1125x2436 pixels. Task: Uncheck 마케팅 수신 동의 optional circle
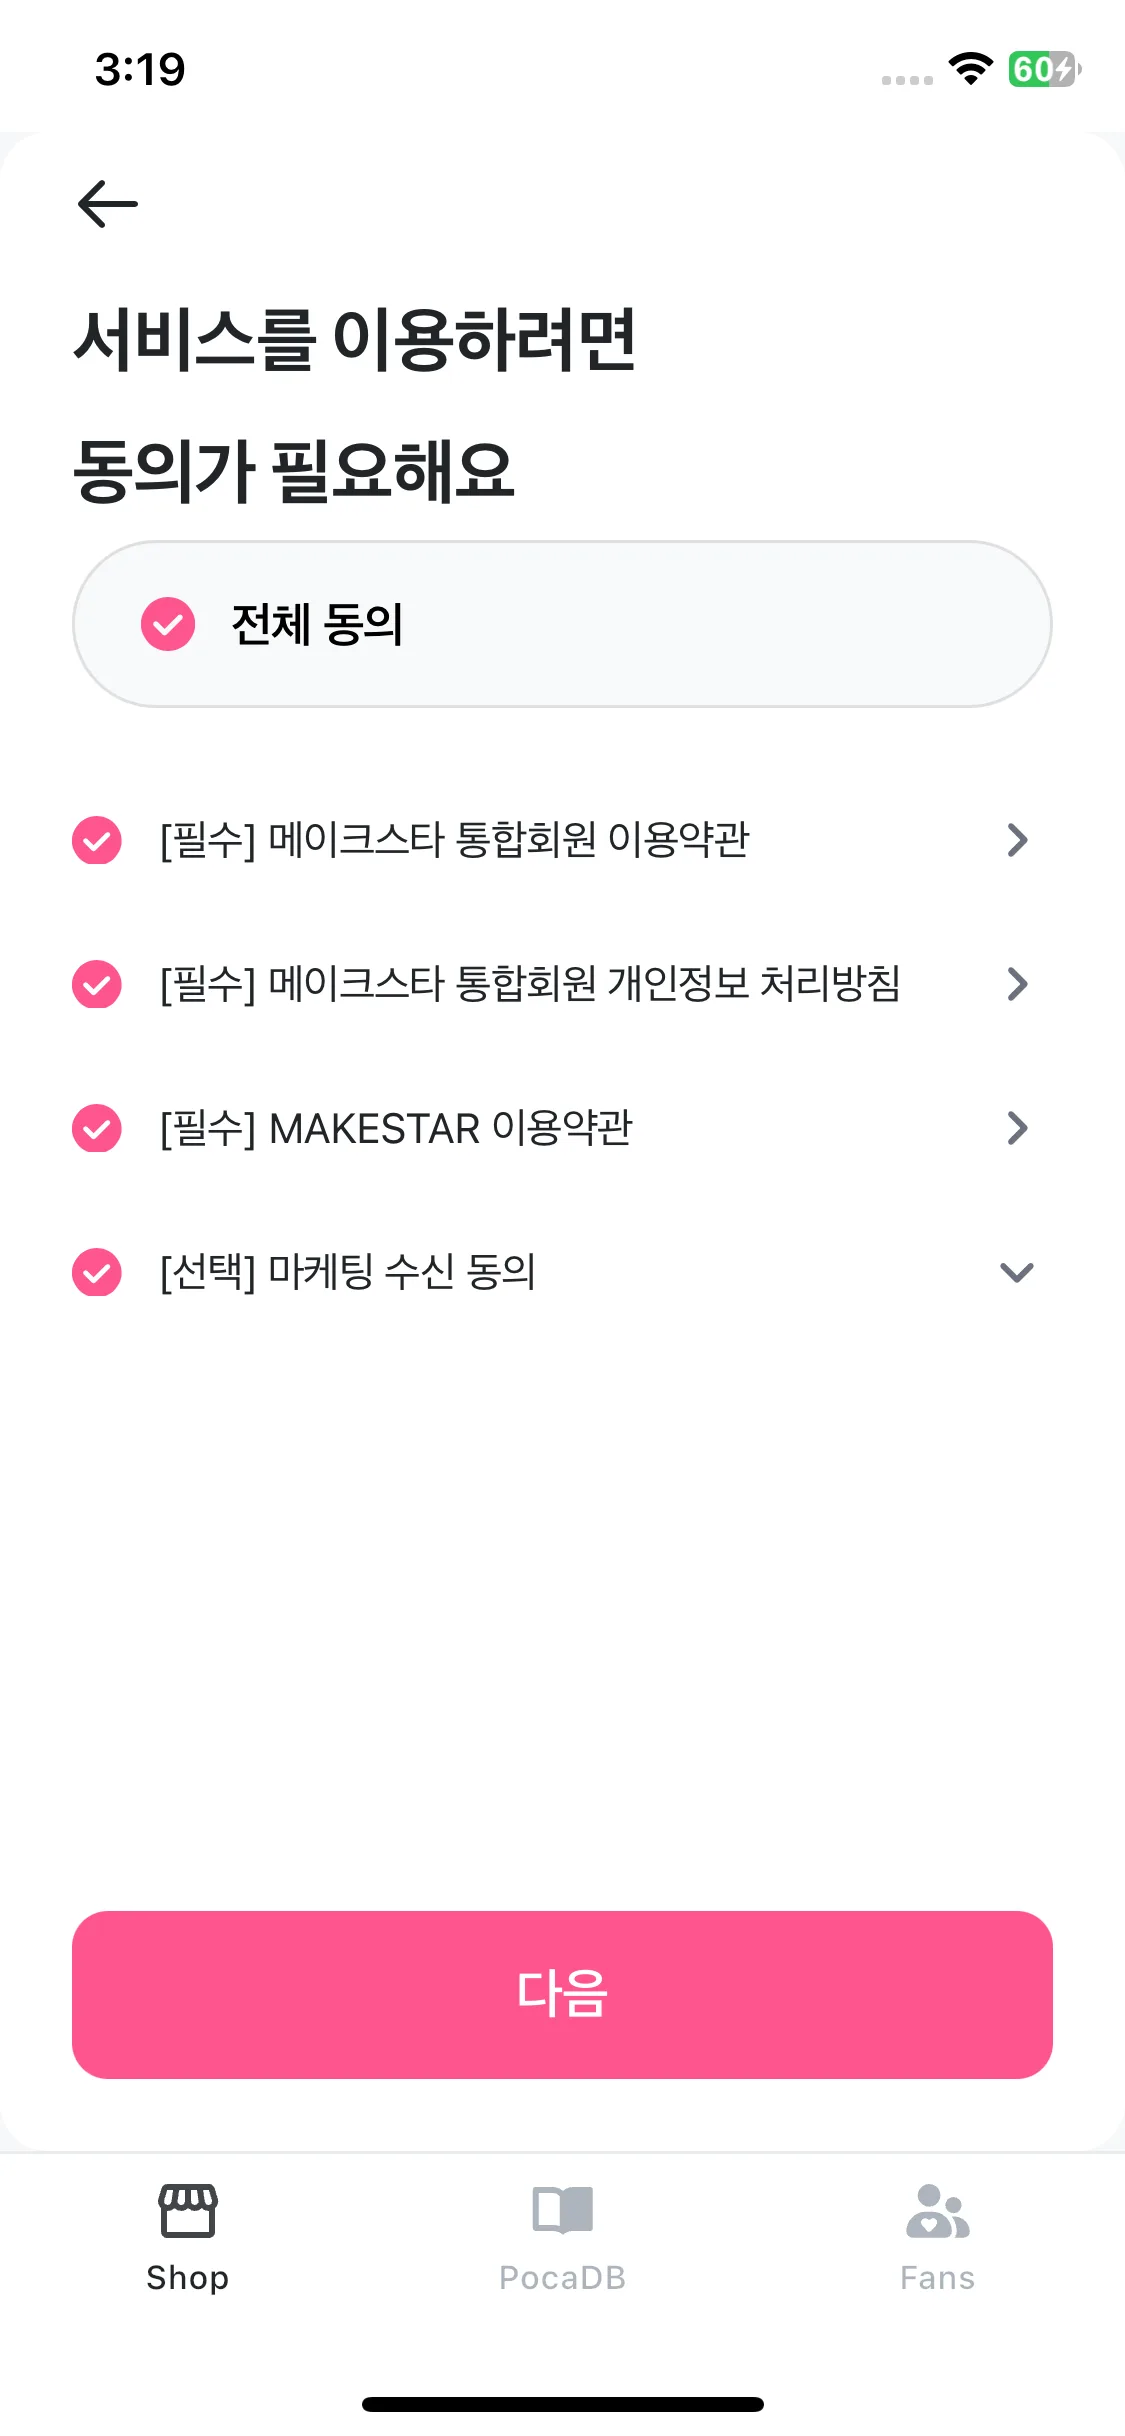click(97, 1272)
